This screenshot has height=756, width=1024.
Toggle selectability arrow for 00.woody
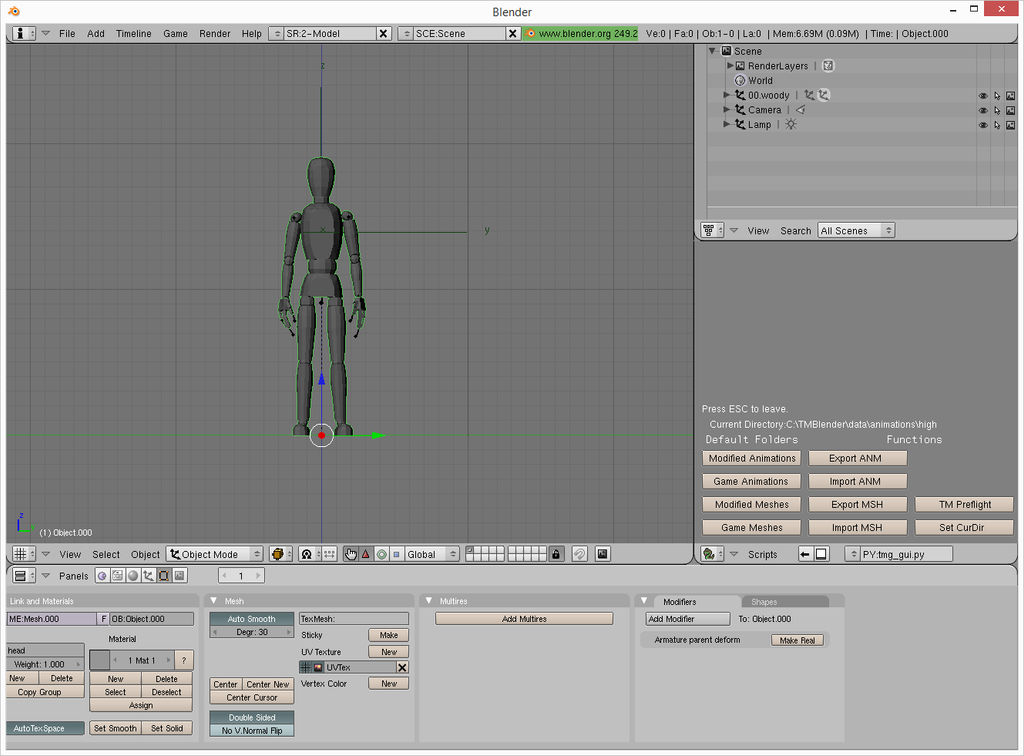tap(997, 95)
